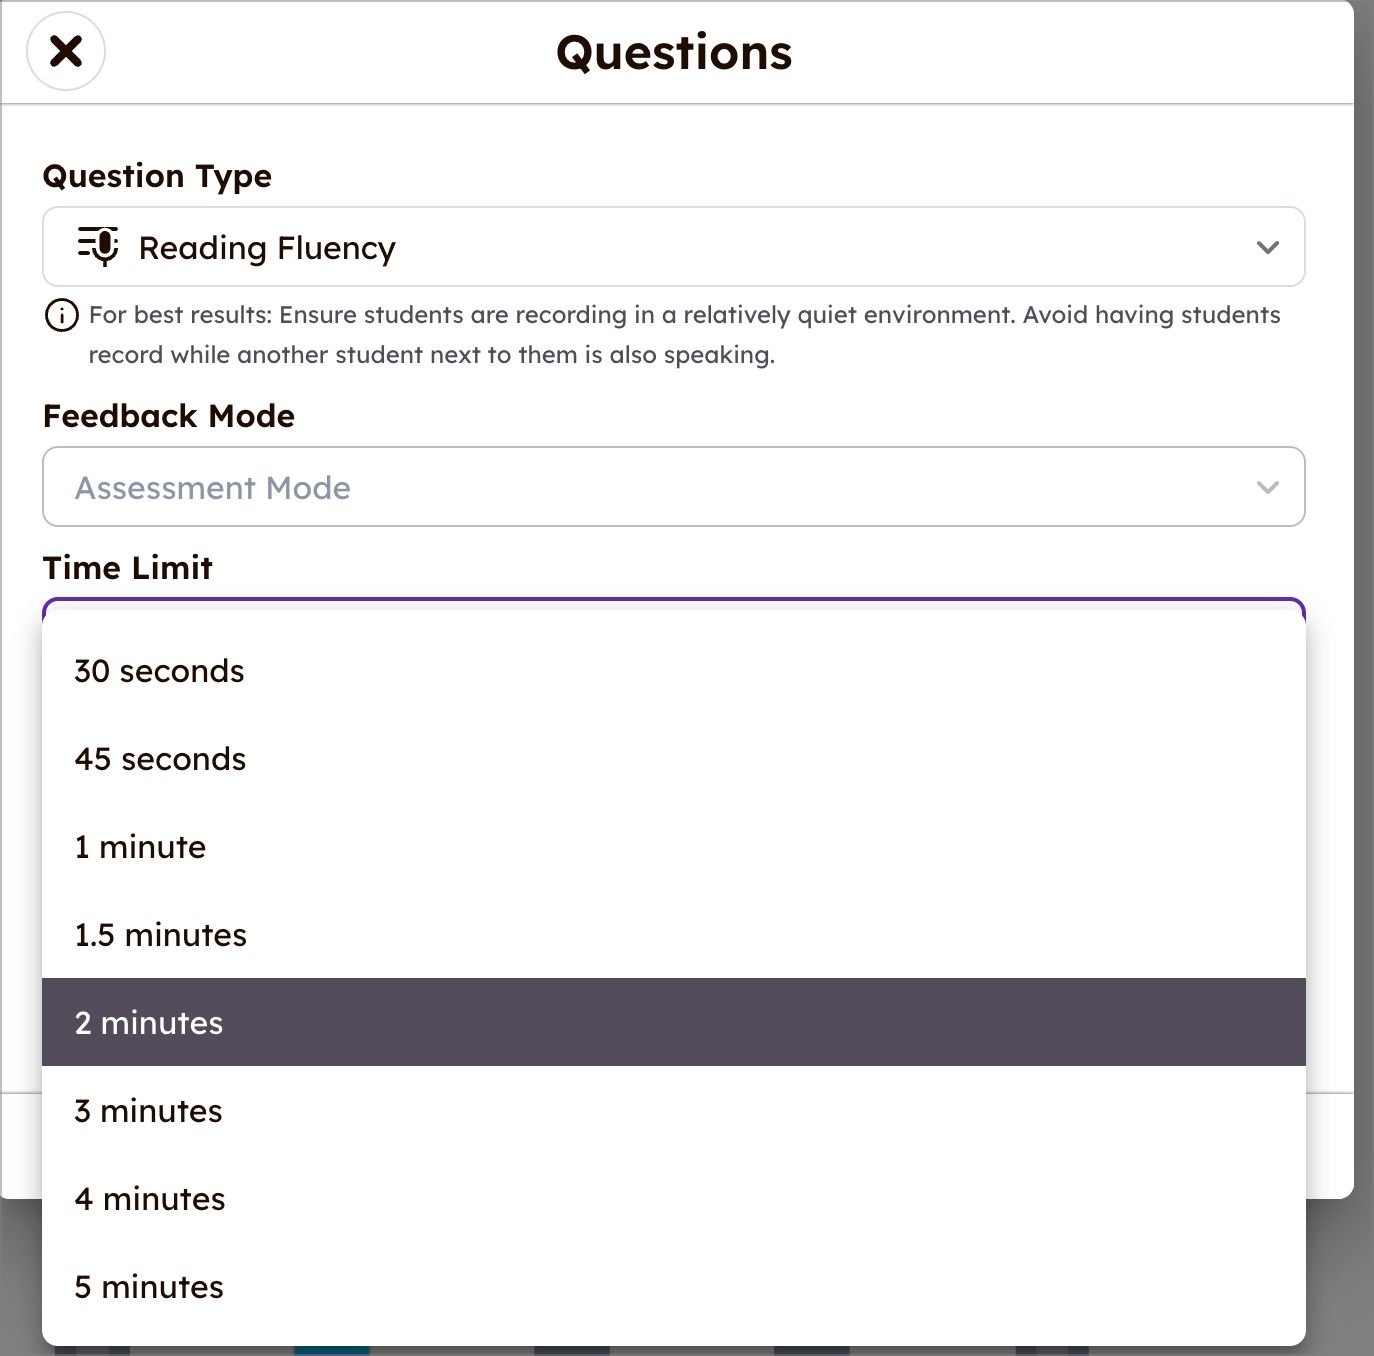Select the 5 minutes time limit
The image size is (1374, 1356).
(148, 1287)
